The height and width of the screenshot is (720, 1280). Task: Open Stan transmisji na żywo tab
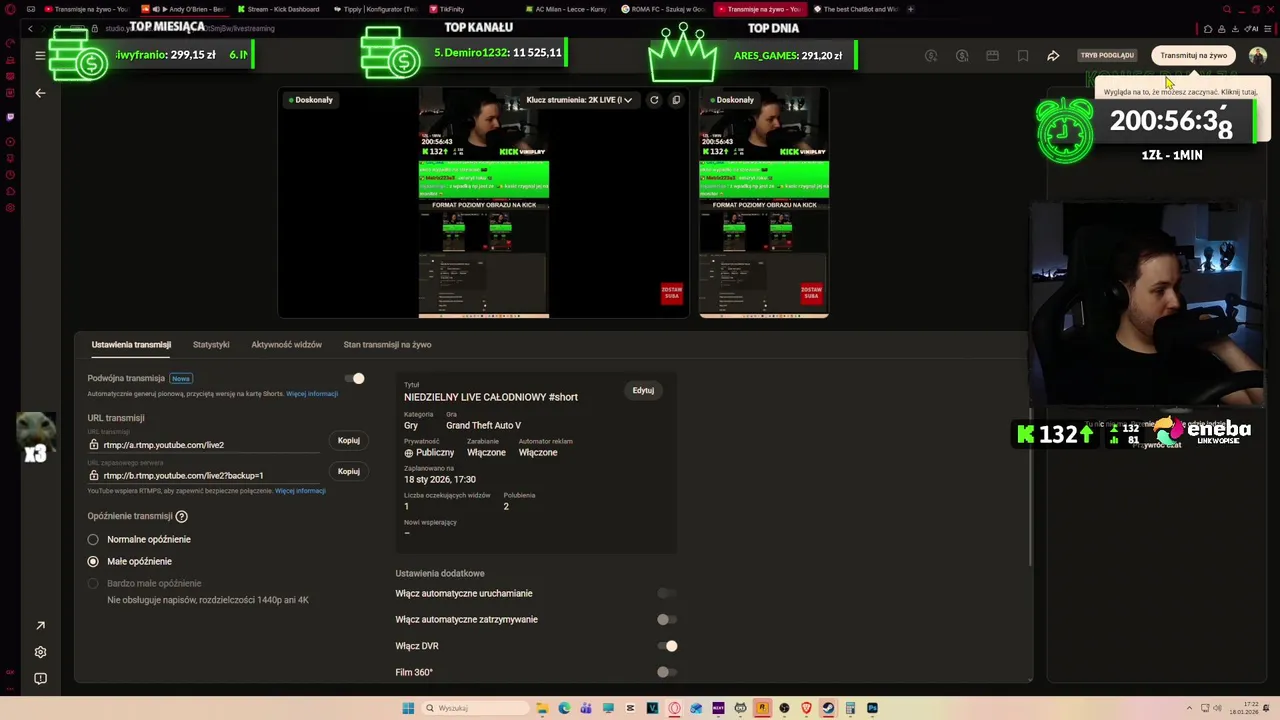387,344
